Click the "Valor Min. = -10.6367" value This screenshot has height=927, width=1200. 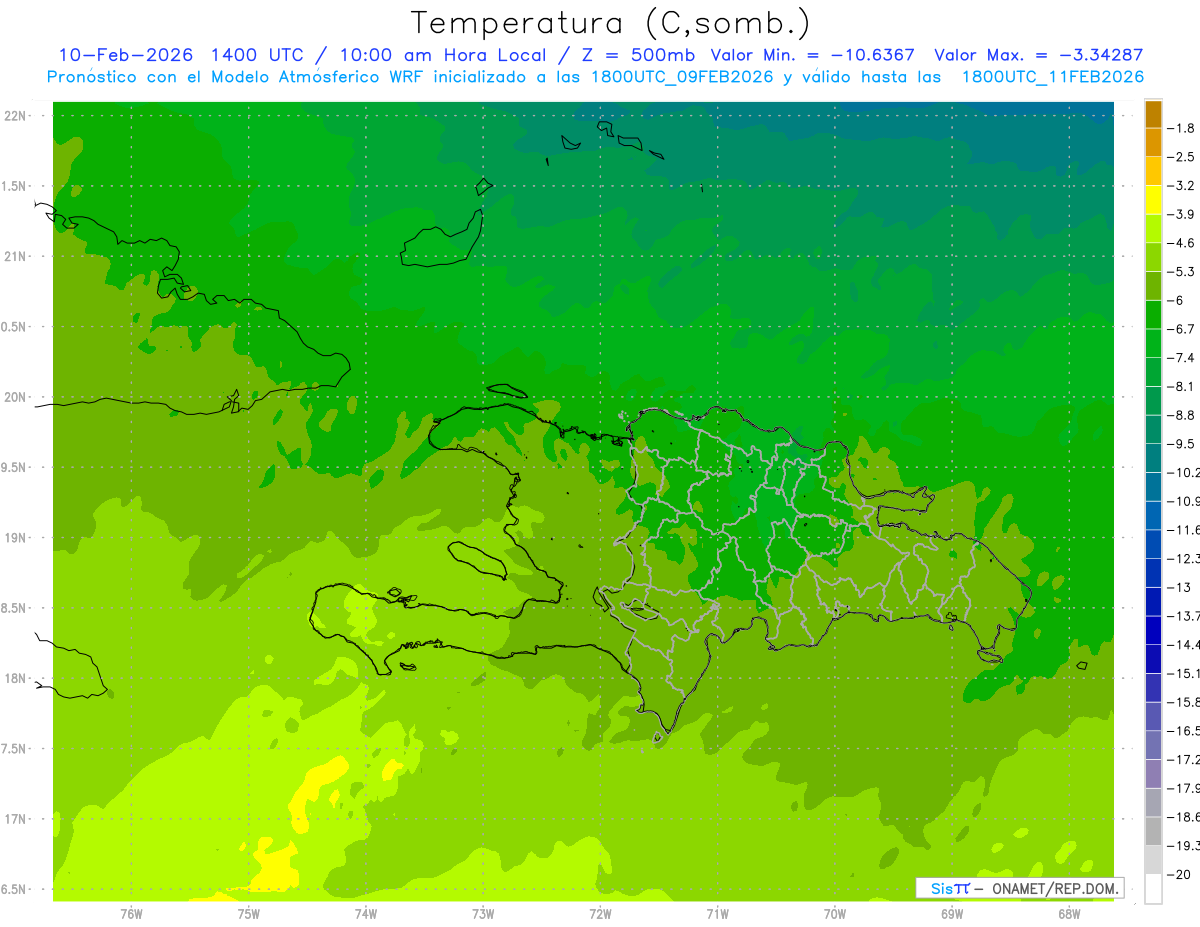(813, 56)
